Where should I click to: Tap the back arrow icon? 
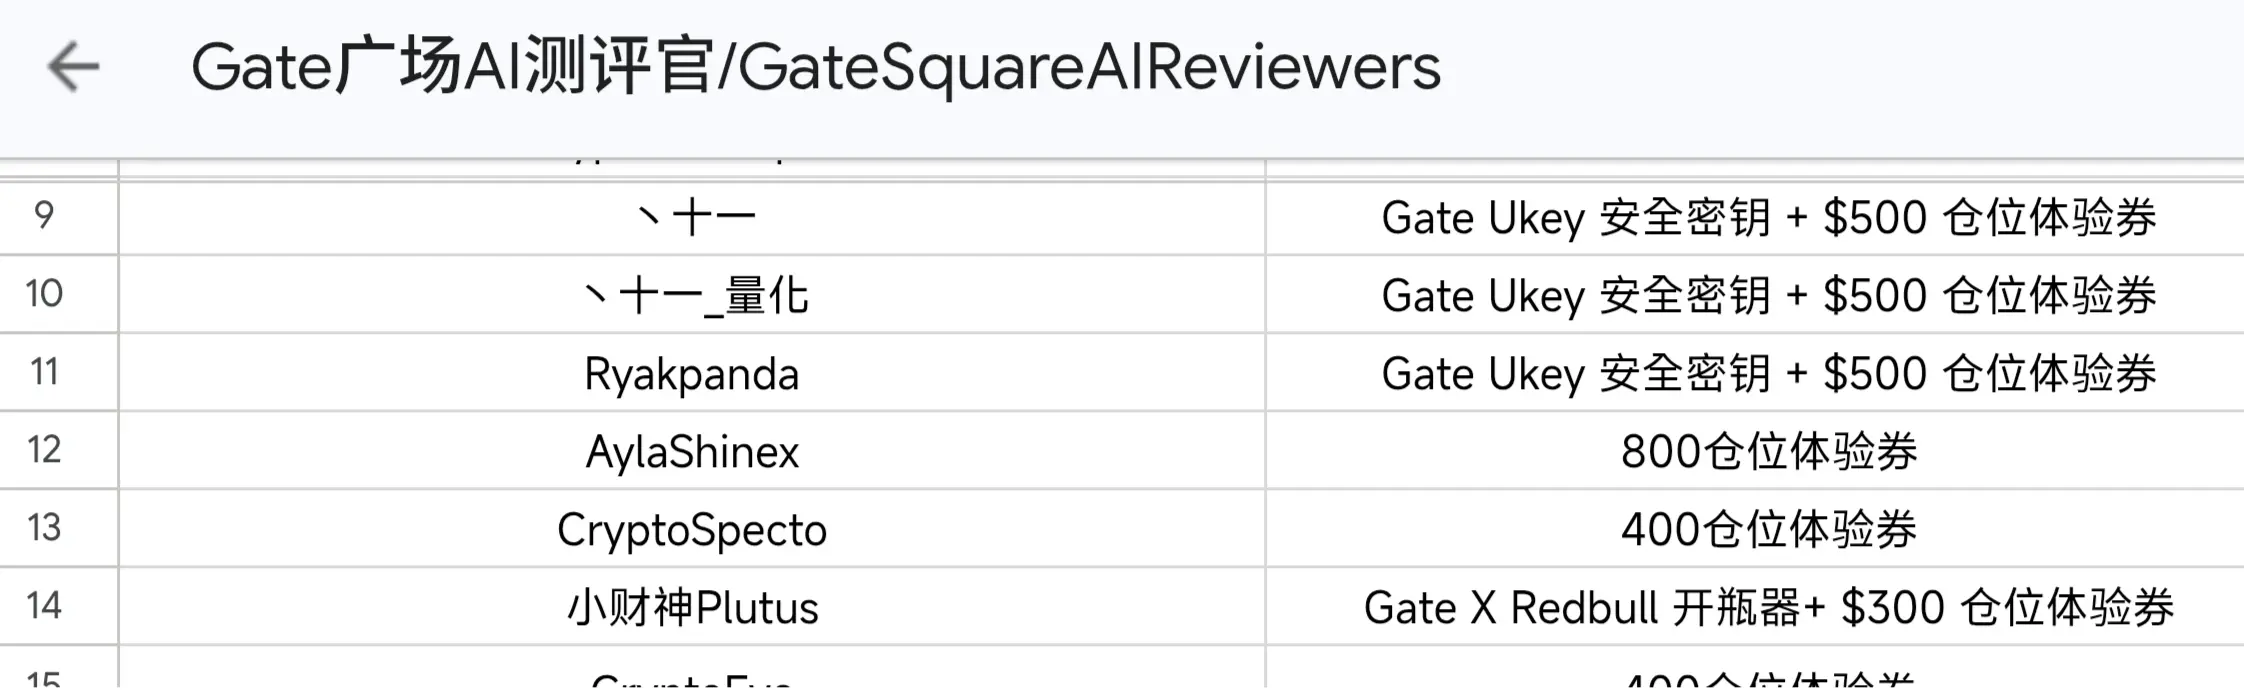click(73, 67)
